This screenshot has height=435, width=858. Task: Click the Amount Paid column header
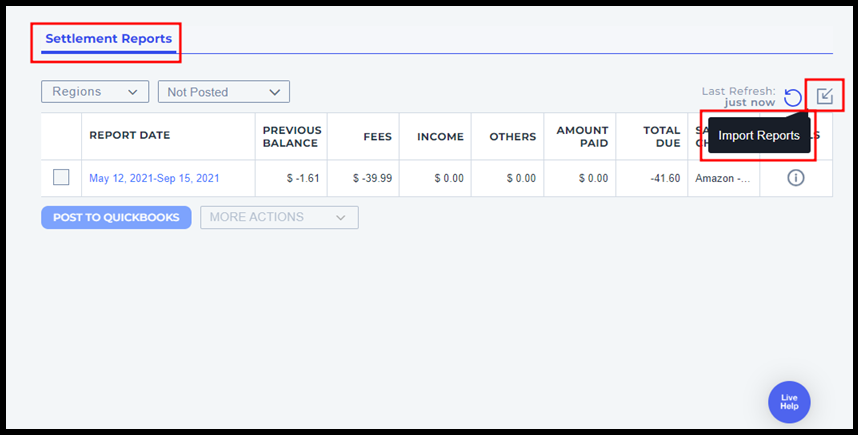click(582, 136)
